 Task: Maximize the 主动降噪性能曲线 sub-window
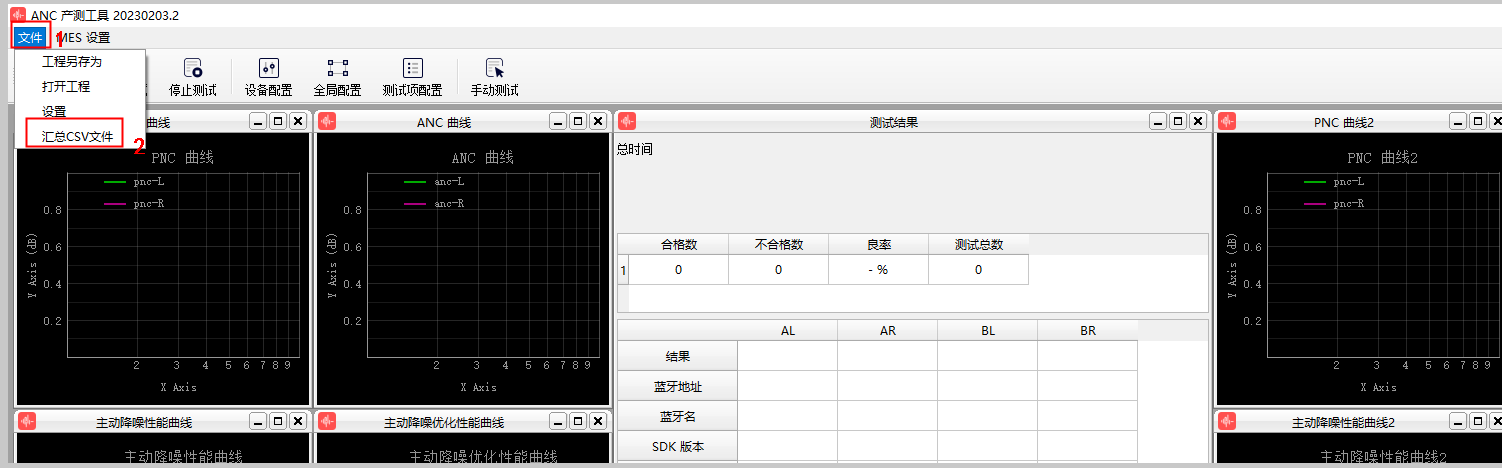pyautogui.click(x=278, y=421)
